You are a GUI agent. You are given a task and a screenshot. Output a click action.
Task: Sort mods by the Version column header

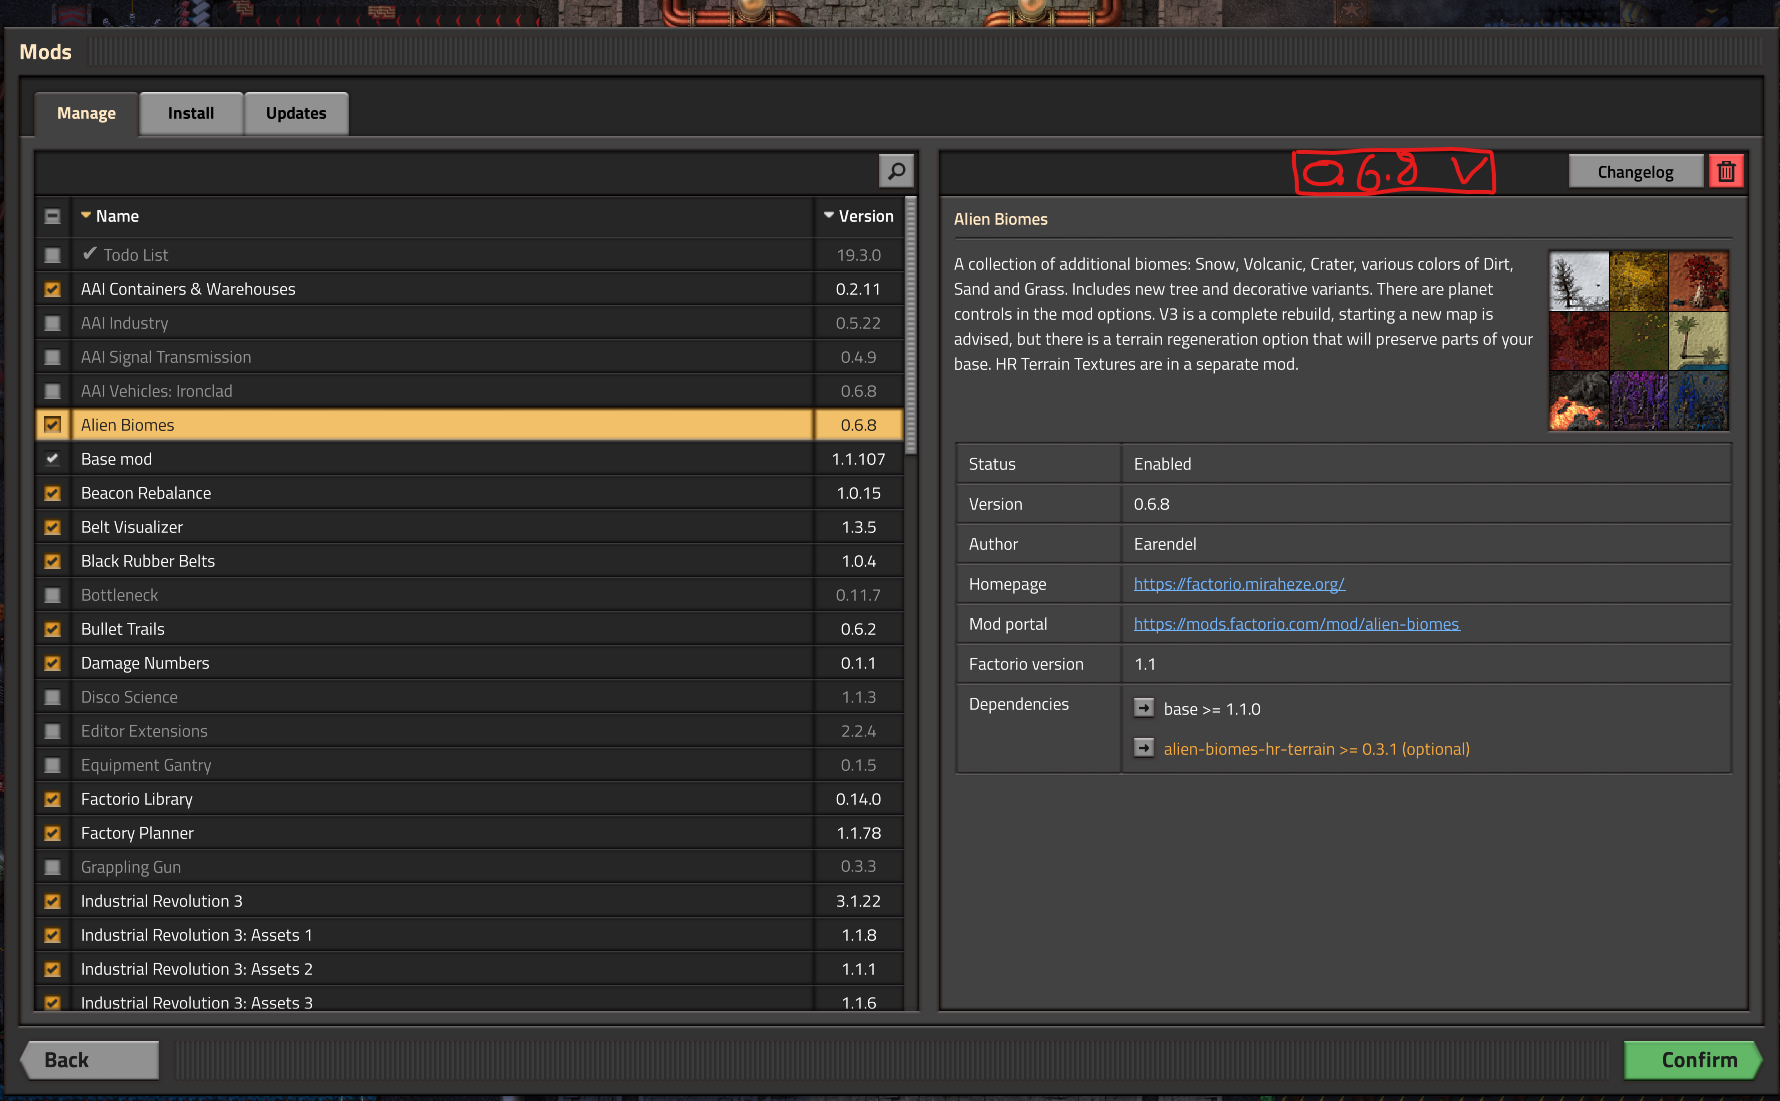click(858, 216)
